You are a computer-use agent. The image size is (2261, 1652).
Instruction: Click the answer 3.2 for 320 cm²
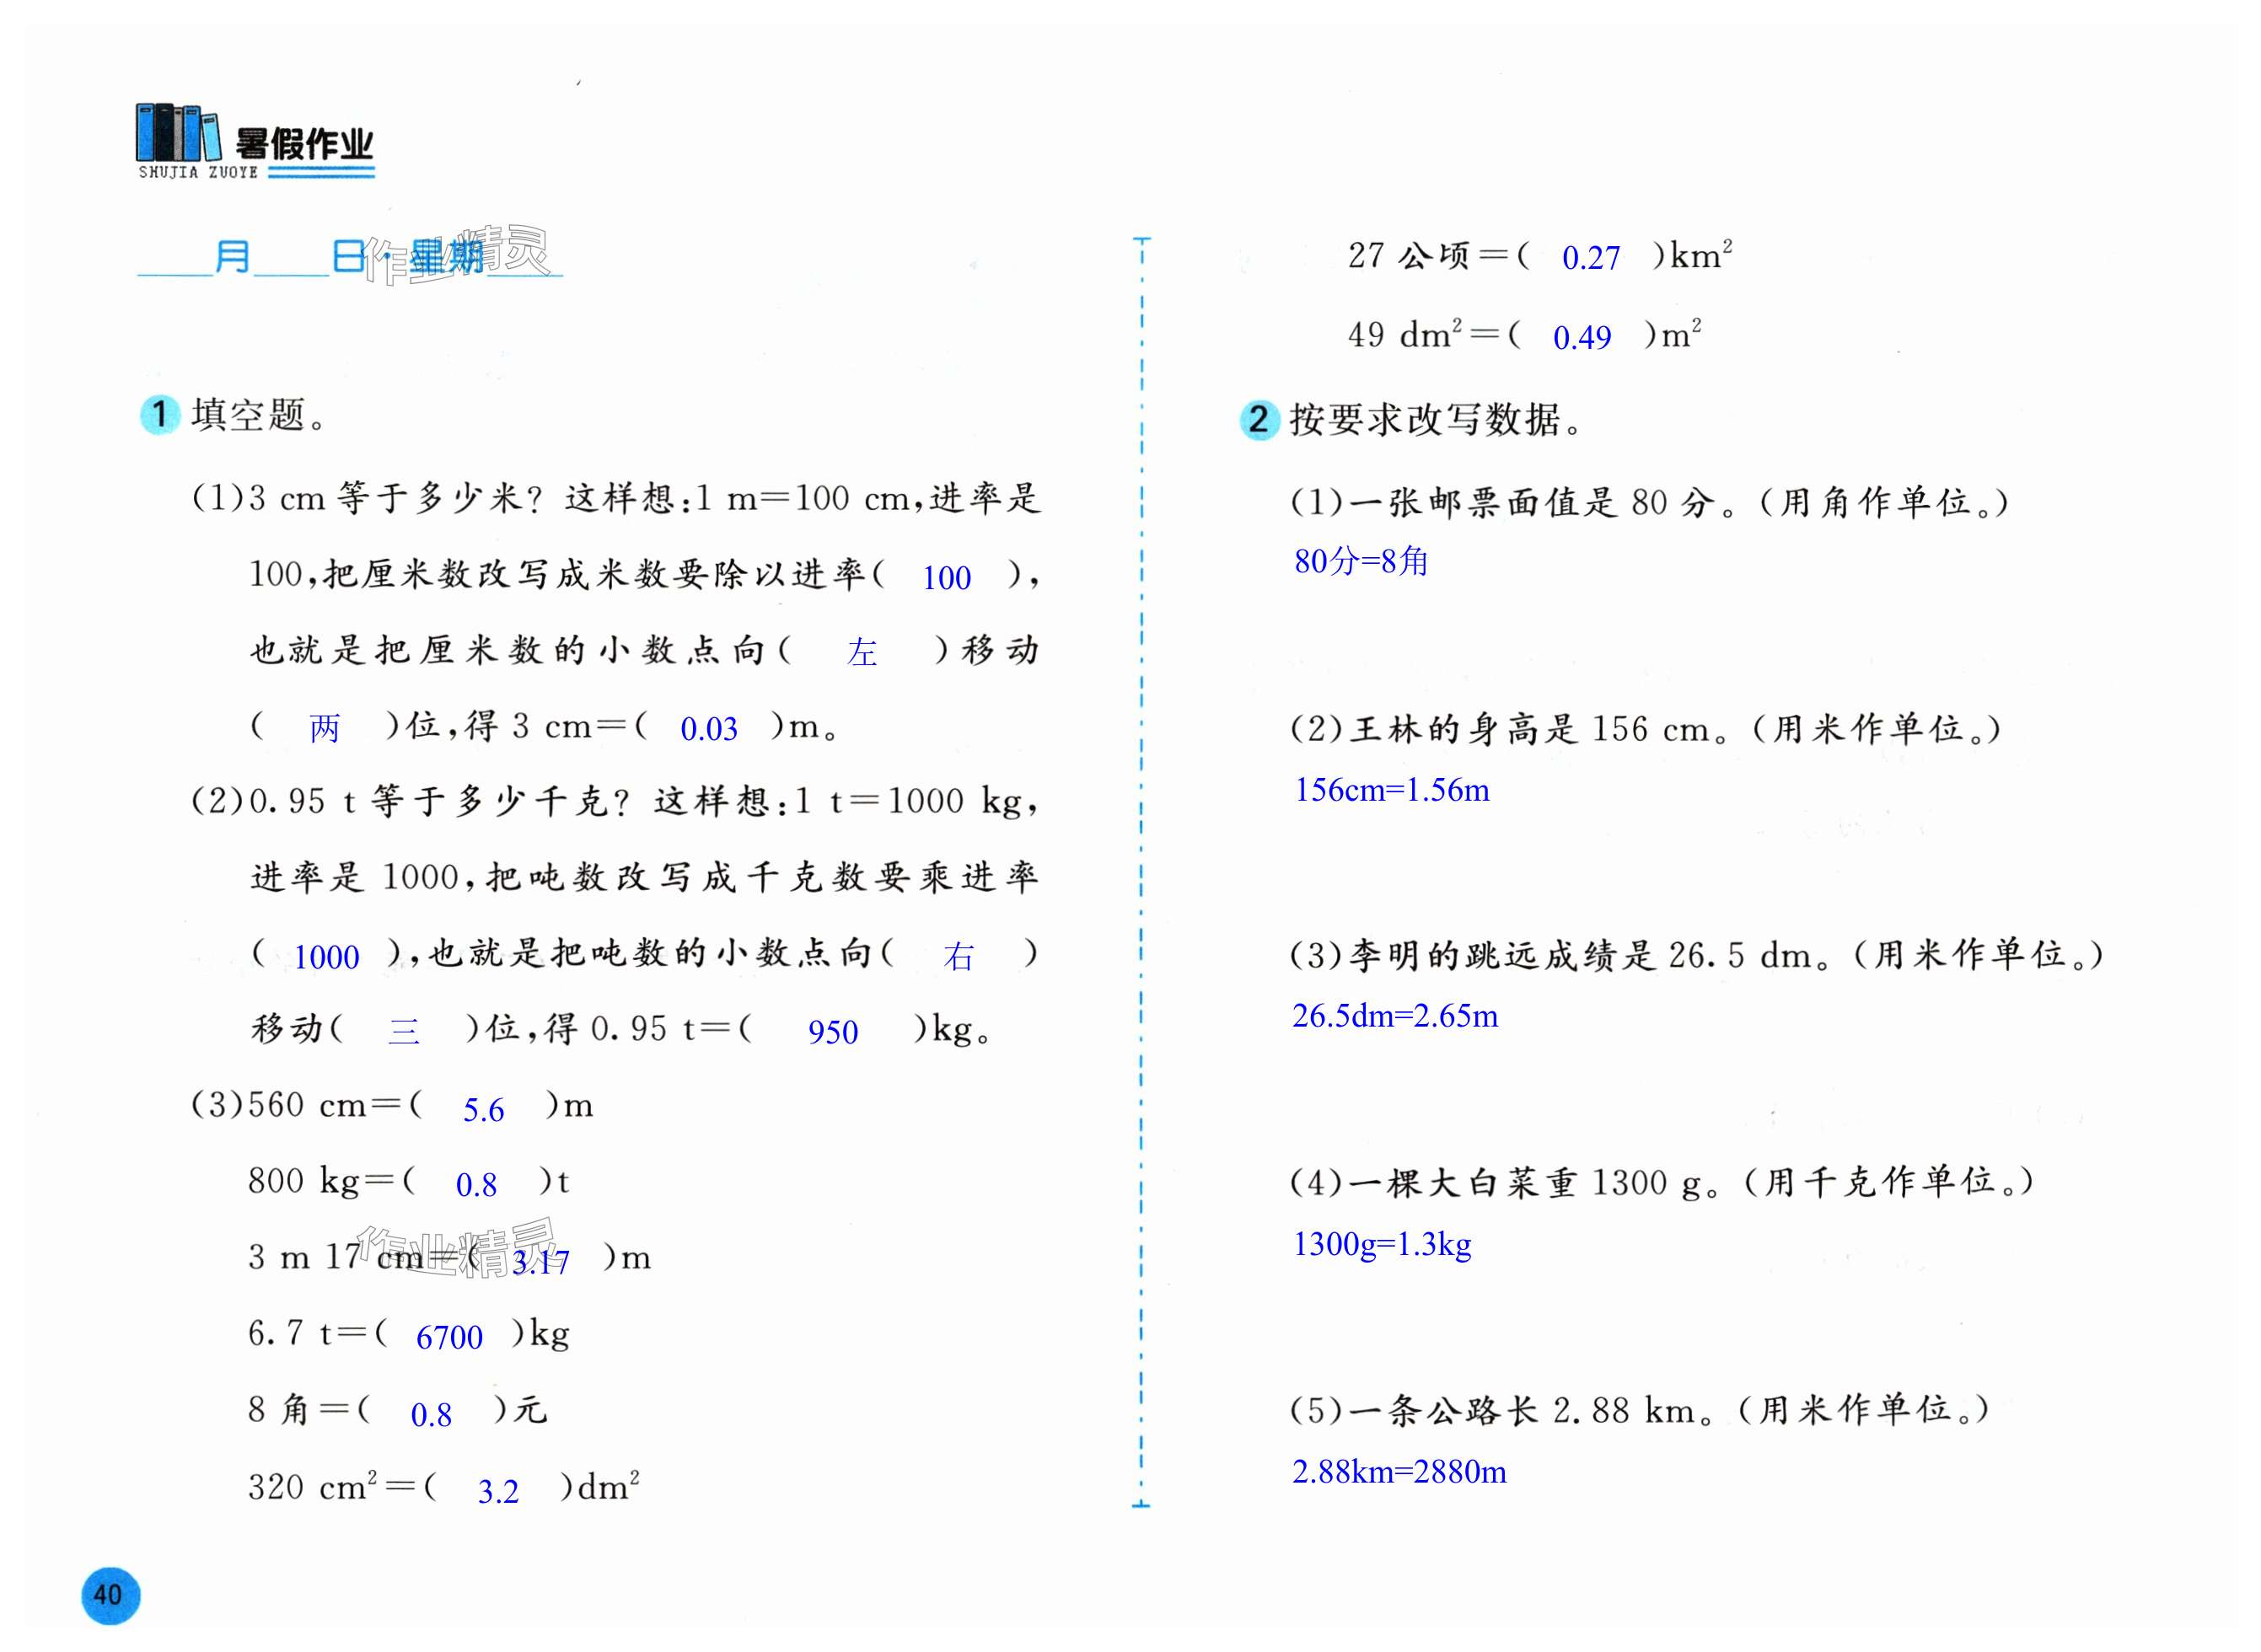click(498, 1492)
